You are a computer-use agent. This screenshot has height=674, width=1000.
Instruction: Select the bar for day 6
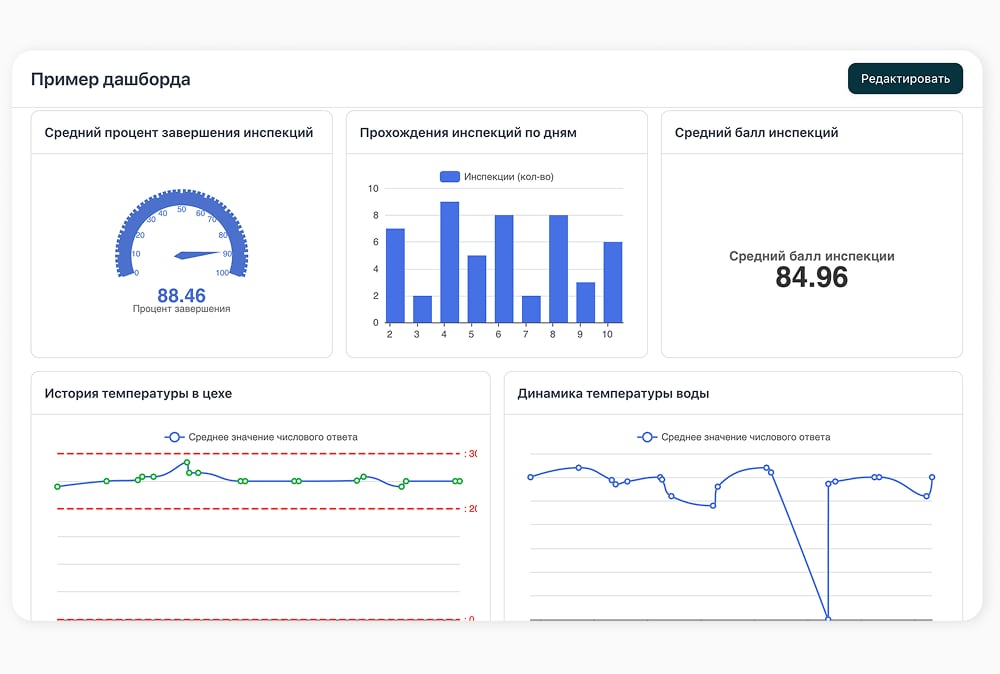click(504, 269)
